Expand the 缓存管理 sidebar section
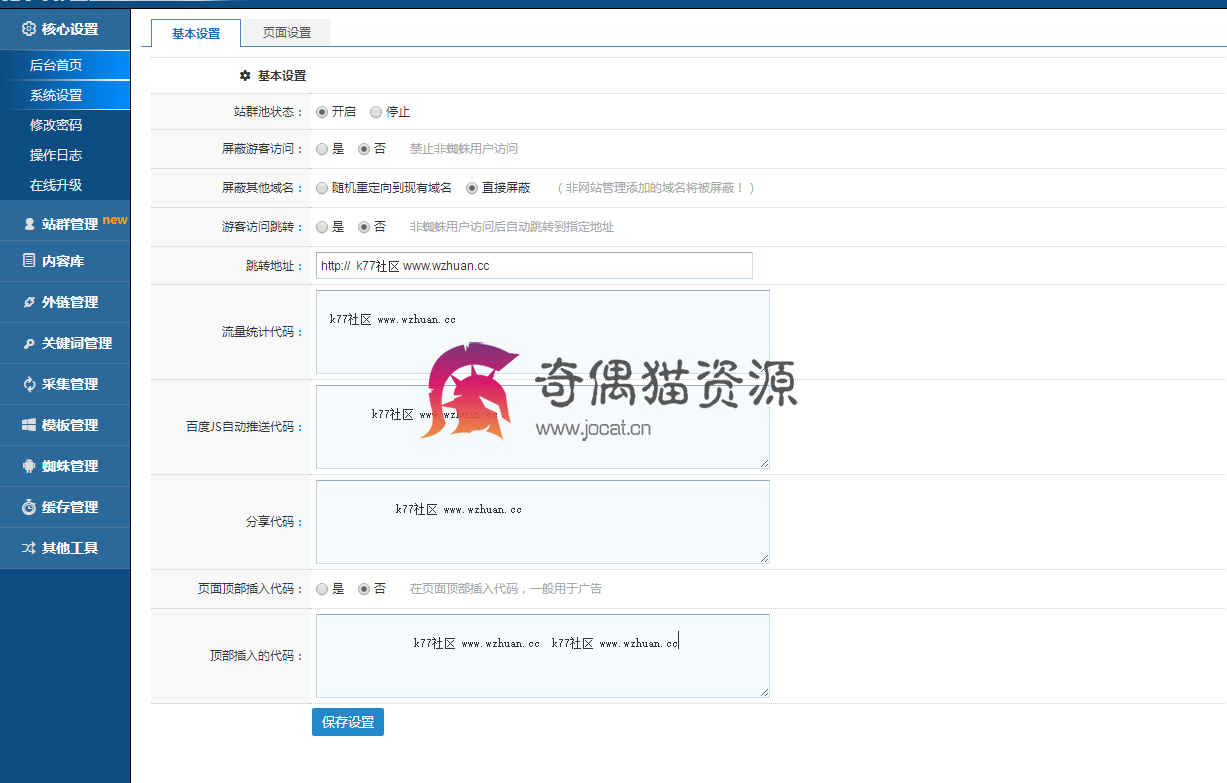Image resolution: width=1227 pixels, height=783 pixels. pos(65,507)
